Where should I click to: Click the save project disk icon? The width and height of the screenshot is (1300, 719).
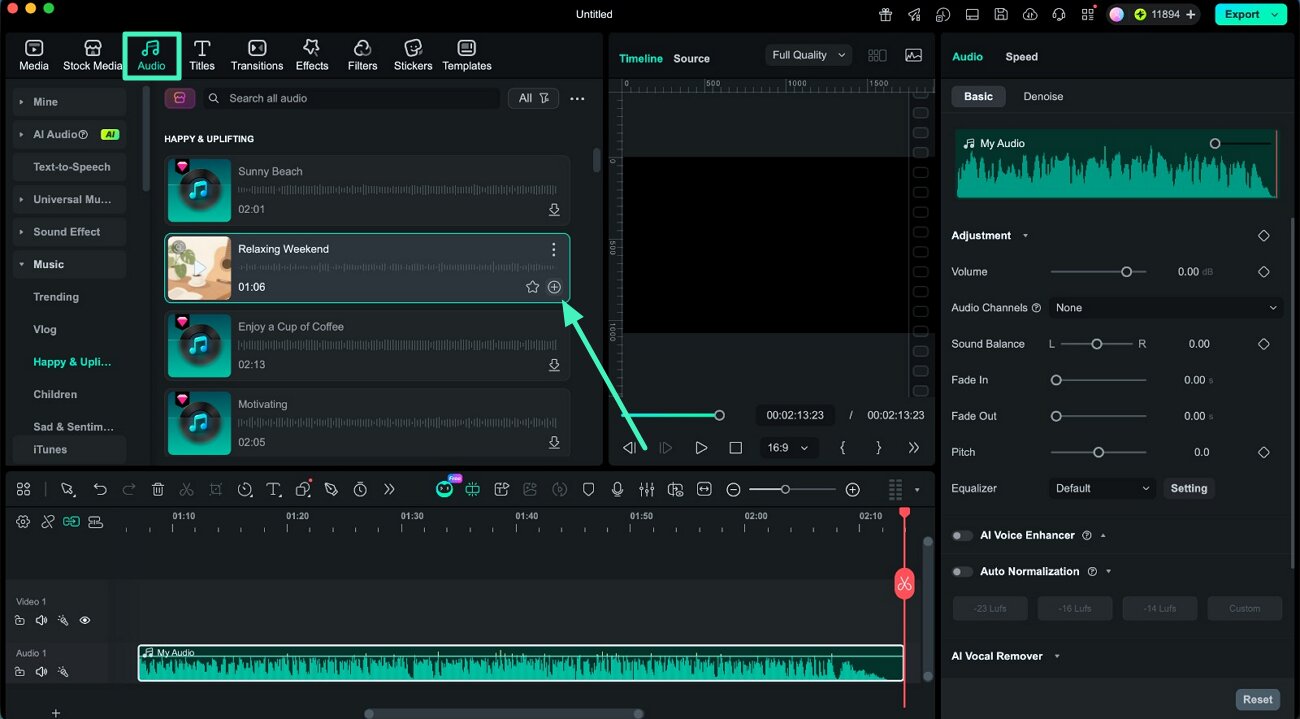click(x=1001, y=14)
